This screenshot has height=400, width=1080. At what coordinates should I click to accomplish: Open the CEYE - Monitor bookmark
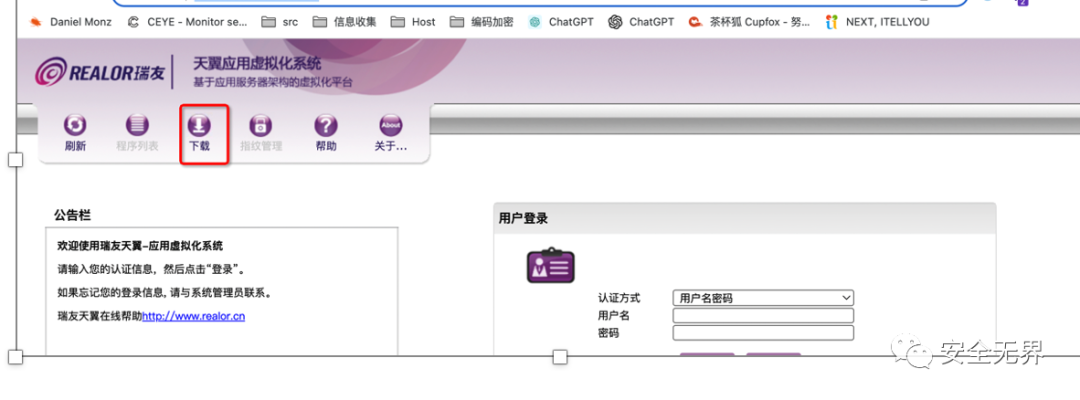[187, 22]
